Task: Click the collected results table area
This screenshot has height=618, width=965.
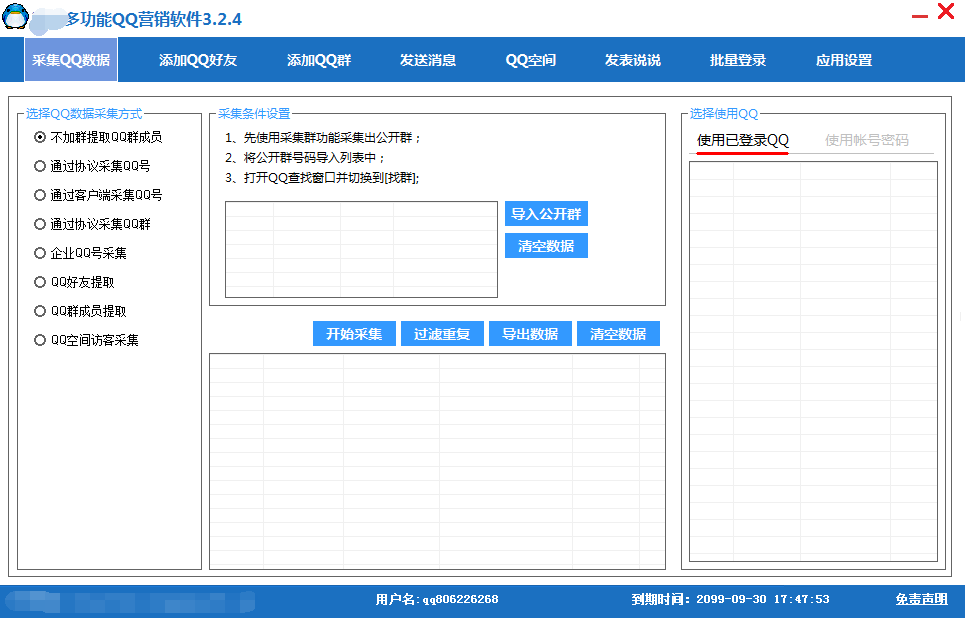Action: [x=437, y=461]
